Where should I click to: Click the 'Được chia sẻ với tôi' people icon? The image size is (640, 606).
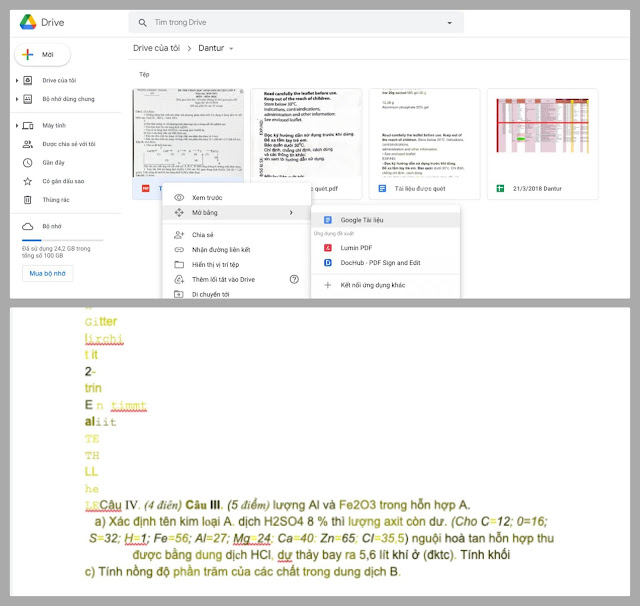pos(28,144)
